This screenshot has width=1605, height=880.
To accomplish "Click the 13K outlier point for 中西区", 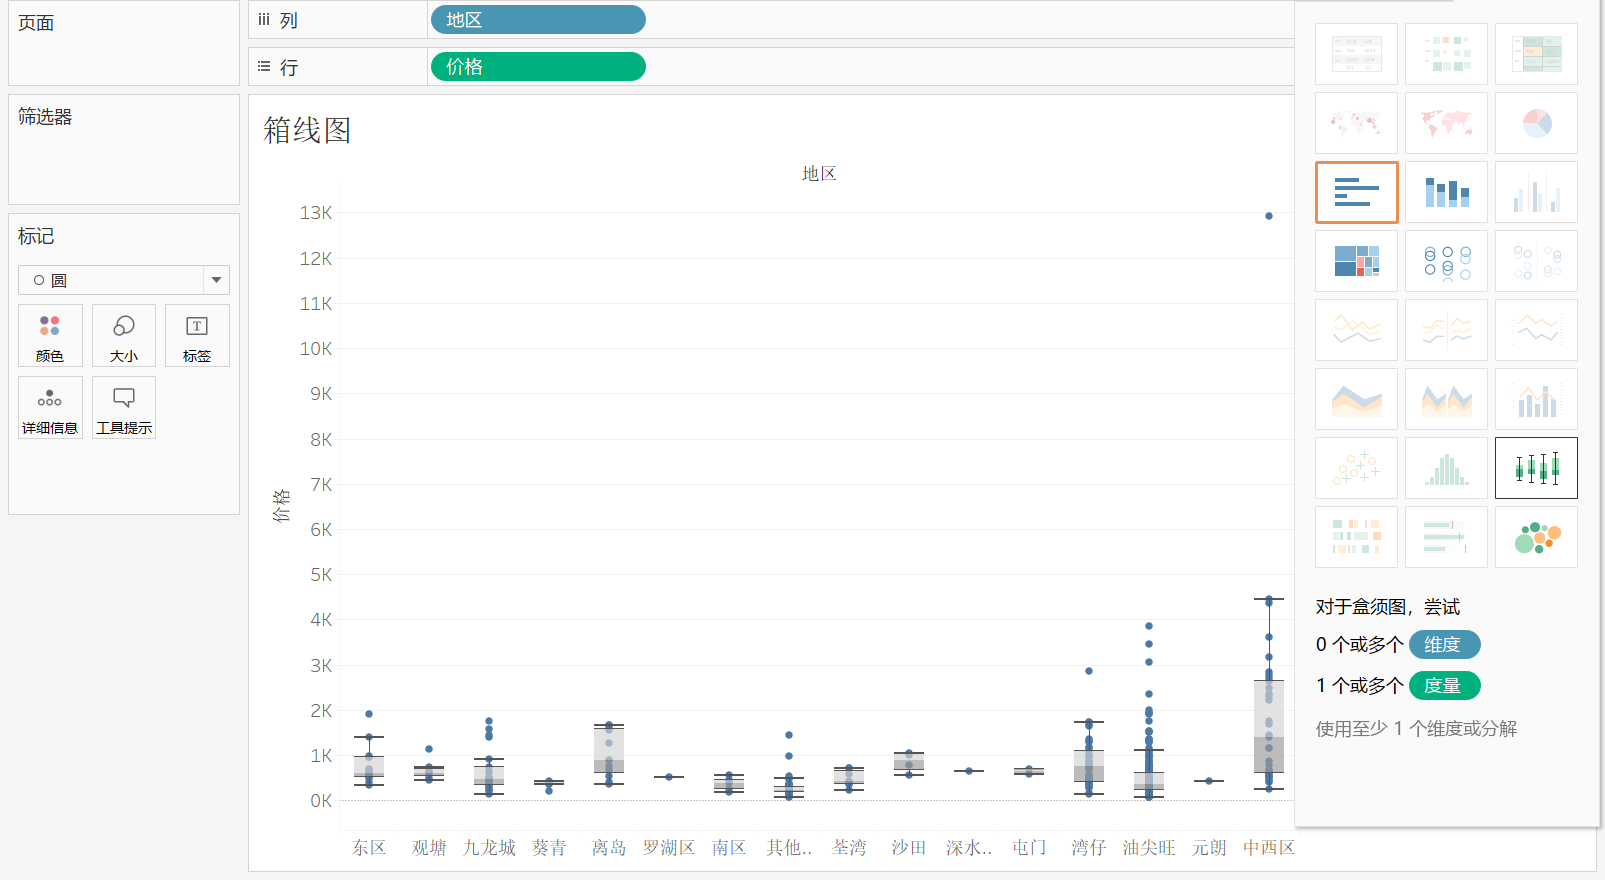I will pyautogui.click(x=1269, y=216).
